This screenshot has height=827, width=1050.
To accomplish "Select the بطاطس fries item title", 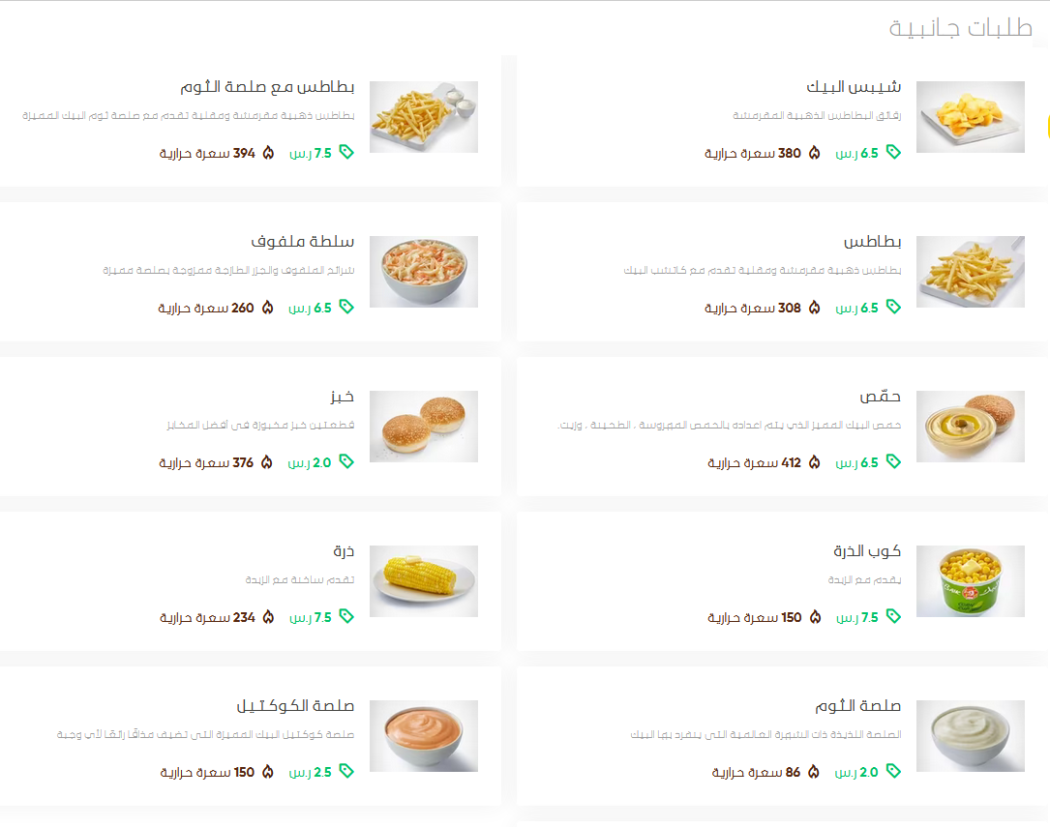I will tap(873, 241).
